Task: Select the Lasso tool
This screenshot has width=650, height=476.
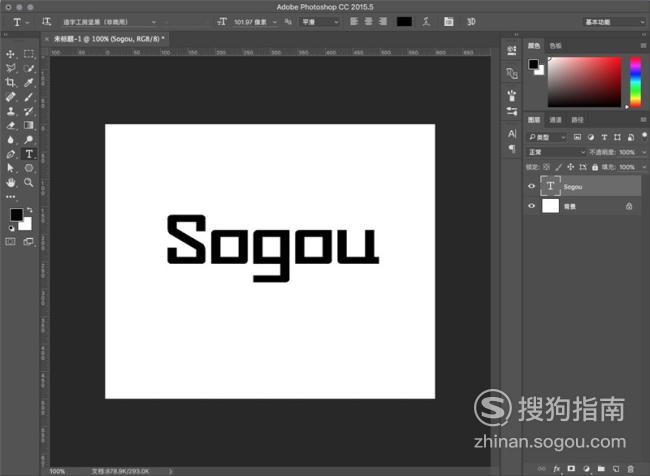Action: 10,68
